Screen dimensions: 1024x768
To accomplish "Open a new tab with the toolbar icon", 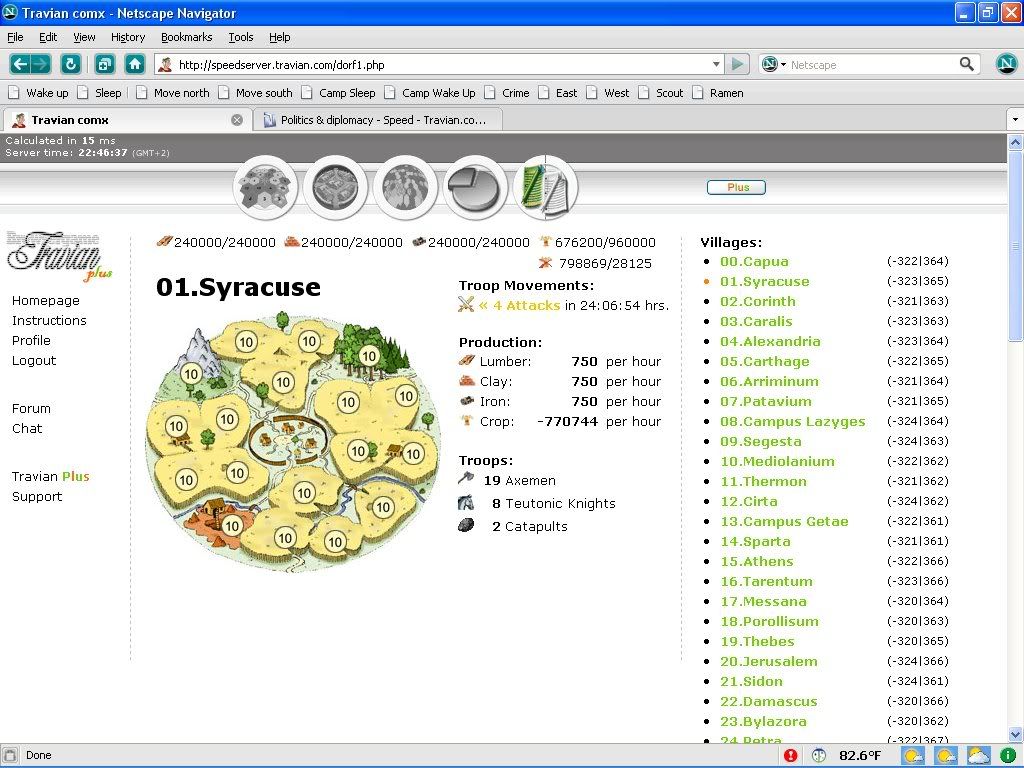I will tap(104, 64).
